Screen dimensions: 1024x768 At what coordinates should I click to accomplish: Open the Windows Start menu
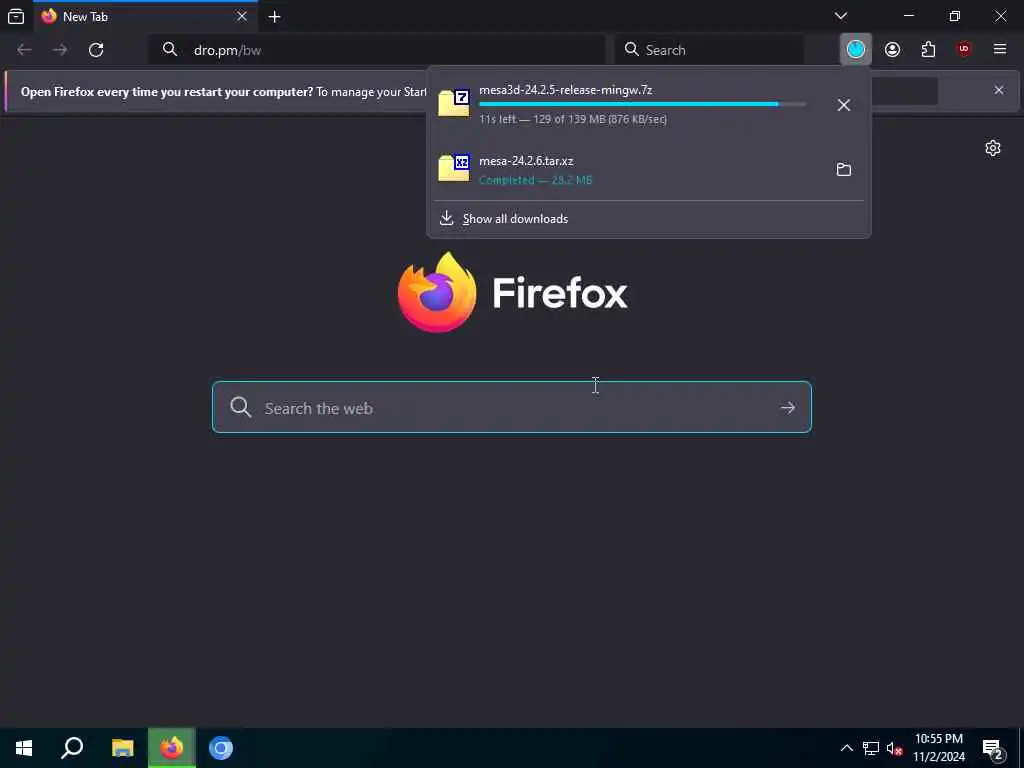tap(24, 748)
